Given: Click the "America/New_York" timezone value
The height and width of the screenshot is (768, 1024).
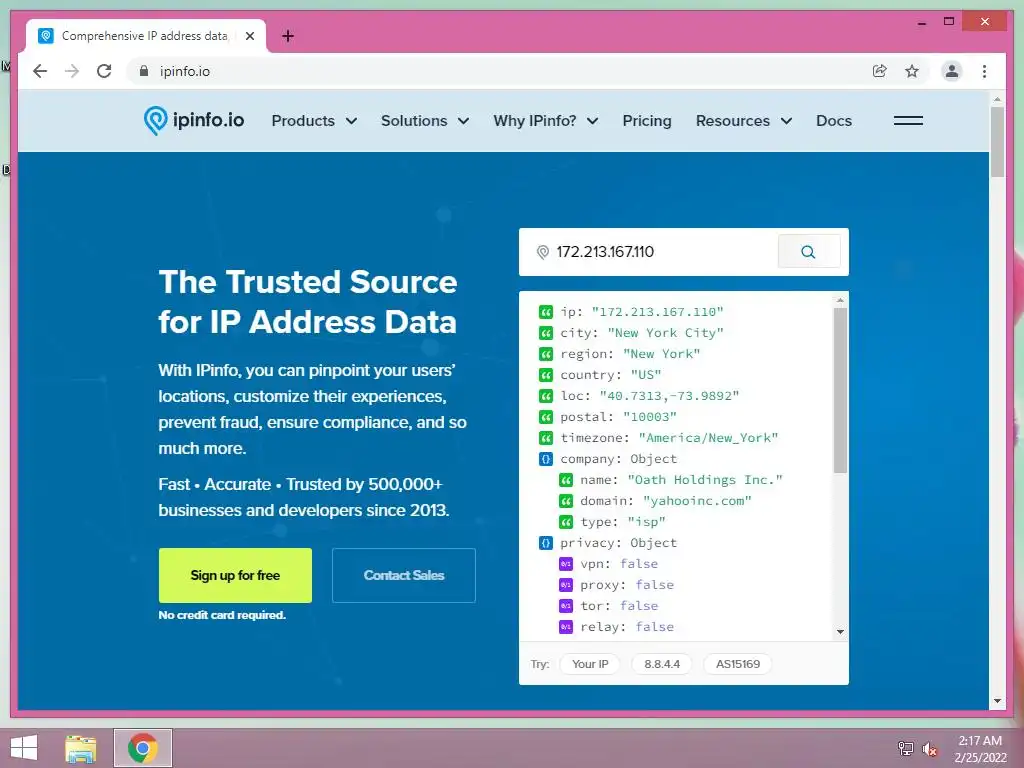Looking at the screenshot, I should pyautogui.click(x=708, y=438).
